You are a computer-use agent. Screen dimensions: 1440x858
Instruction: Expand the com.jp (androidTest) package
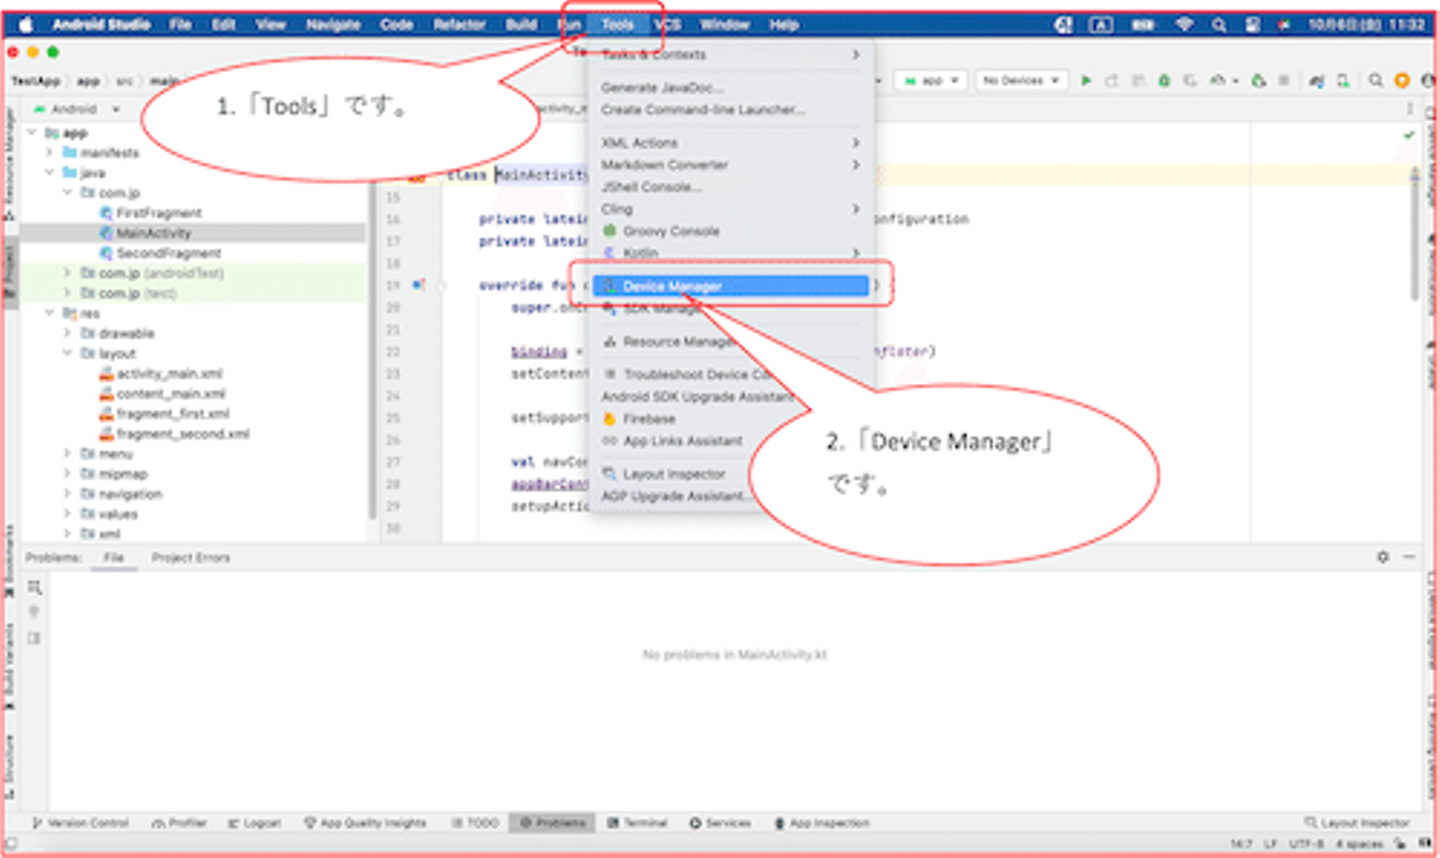(67, 273)
